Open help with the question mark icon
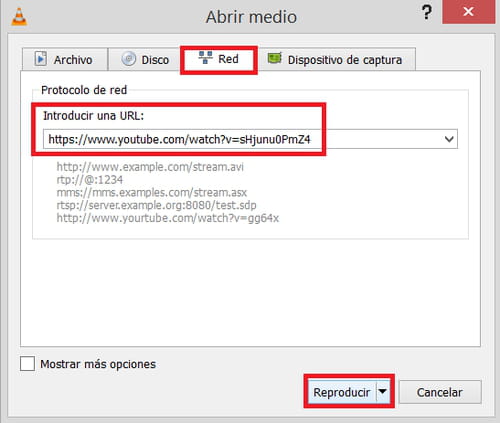The width and height of the screenshot is (500, 423). 427,12
